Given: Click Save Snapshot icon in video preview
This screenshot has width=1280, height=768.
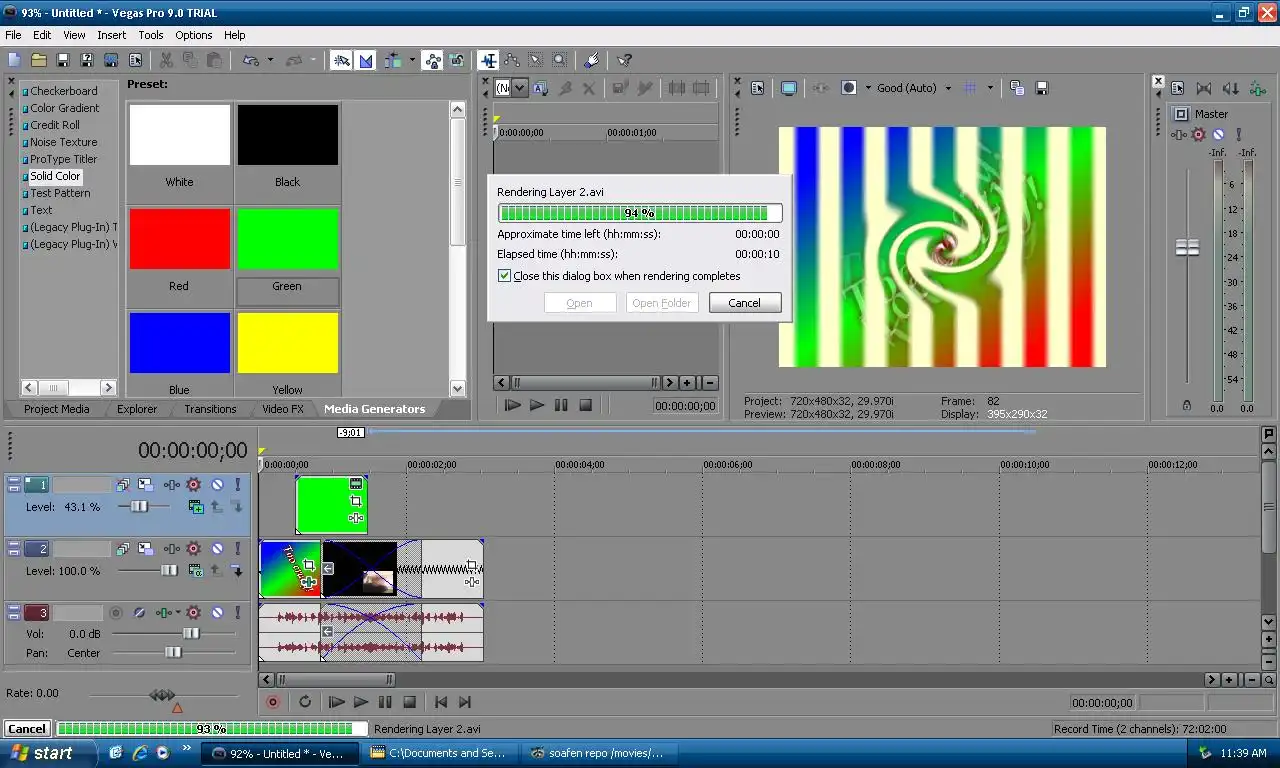Looking at the screenshot, I should (x=1041, y=88).
